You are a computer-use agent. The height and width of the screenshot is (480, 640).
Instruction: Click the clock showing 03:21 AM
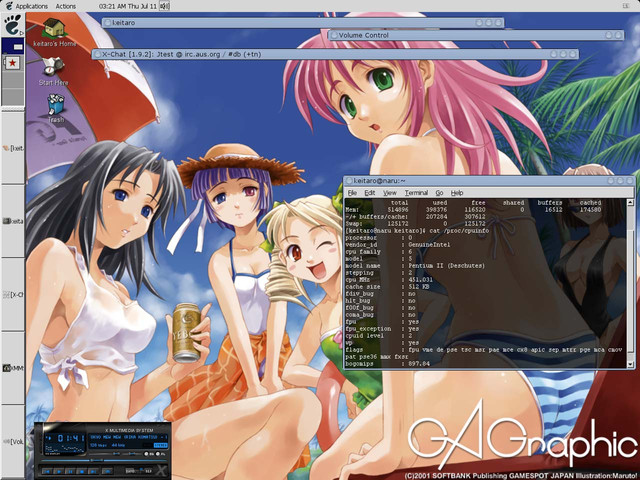click(128, 6)
